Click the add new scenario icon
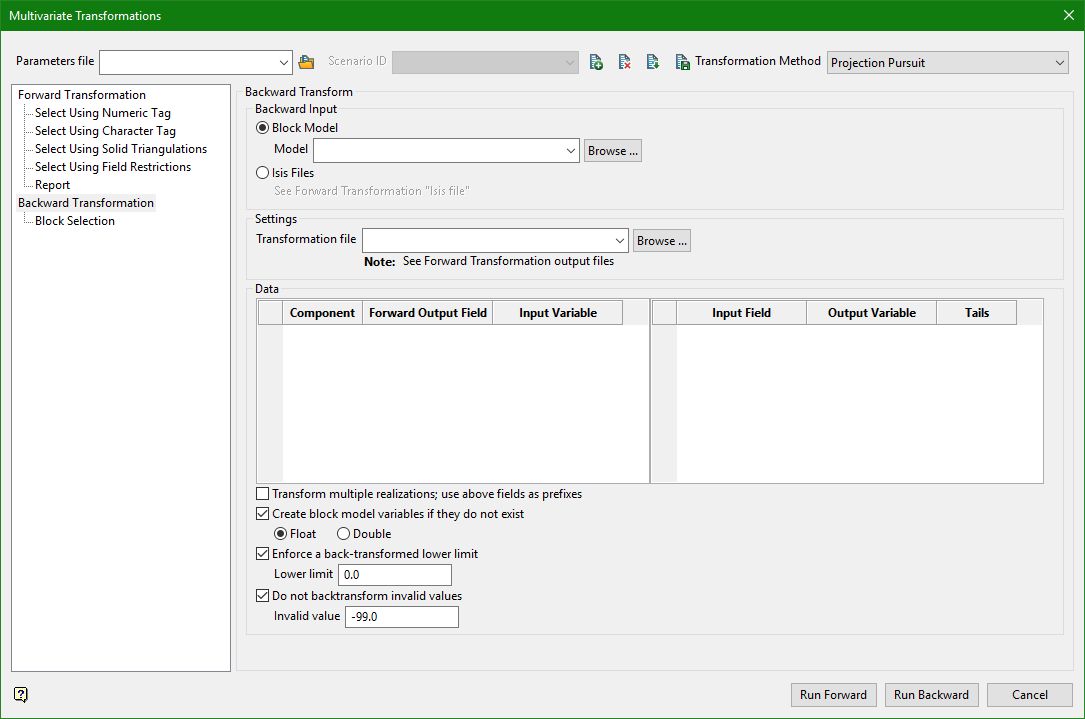 pyautogui.click(x=596, y=62)
